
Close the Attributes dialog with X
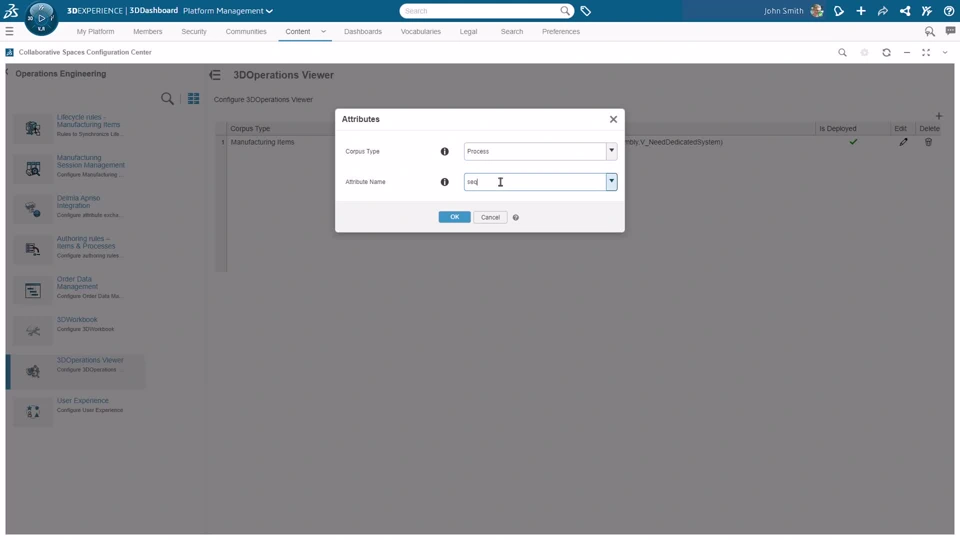pos(613,119)
